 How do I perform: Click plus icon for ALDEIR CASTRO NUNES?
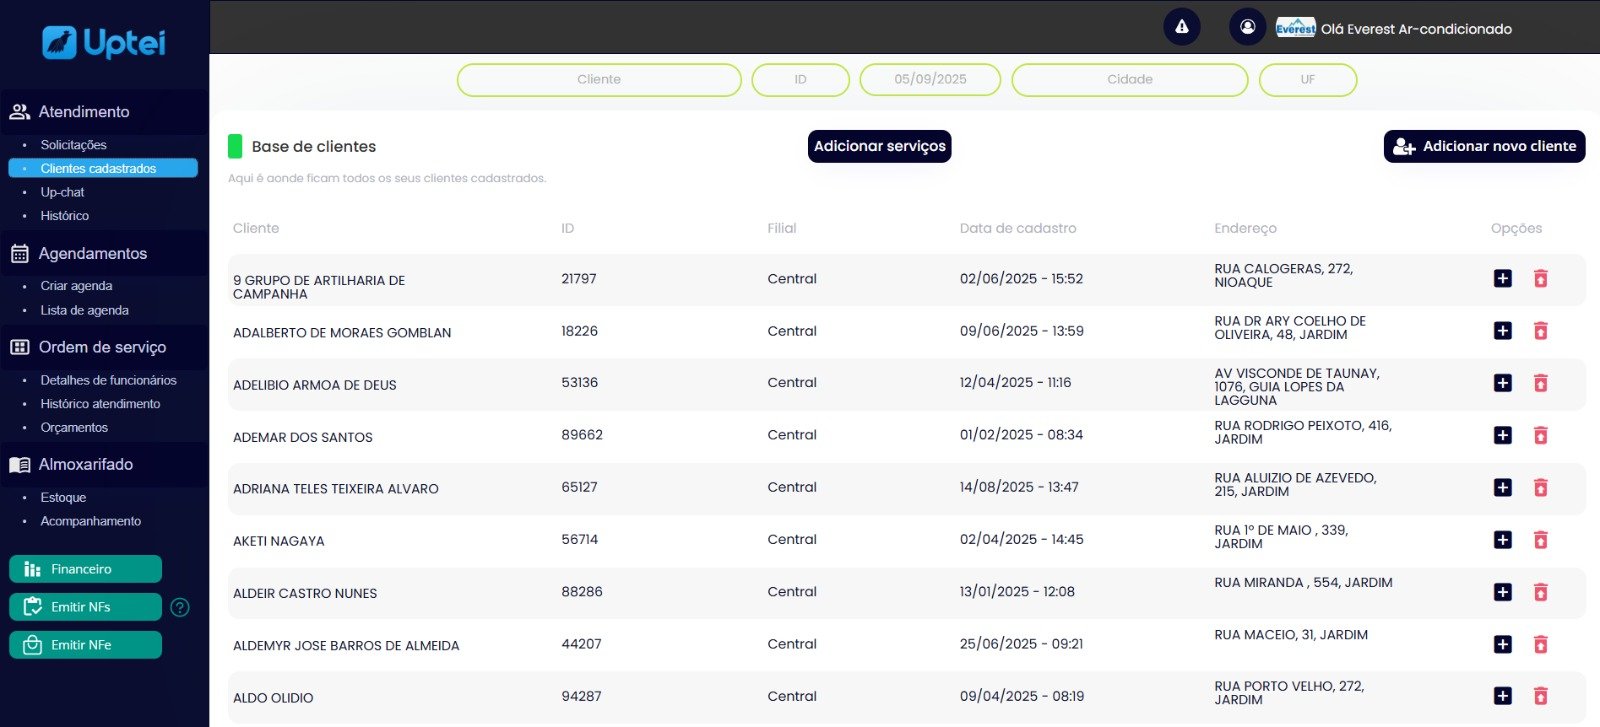click(x=1502, y=592)
